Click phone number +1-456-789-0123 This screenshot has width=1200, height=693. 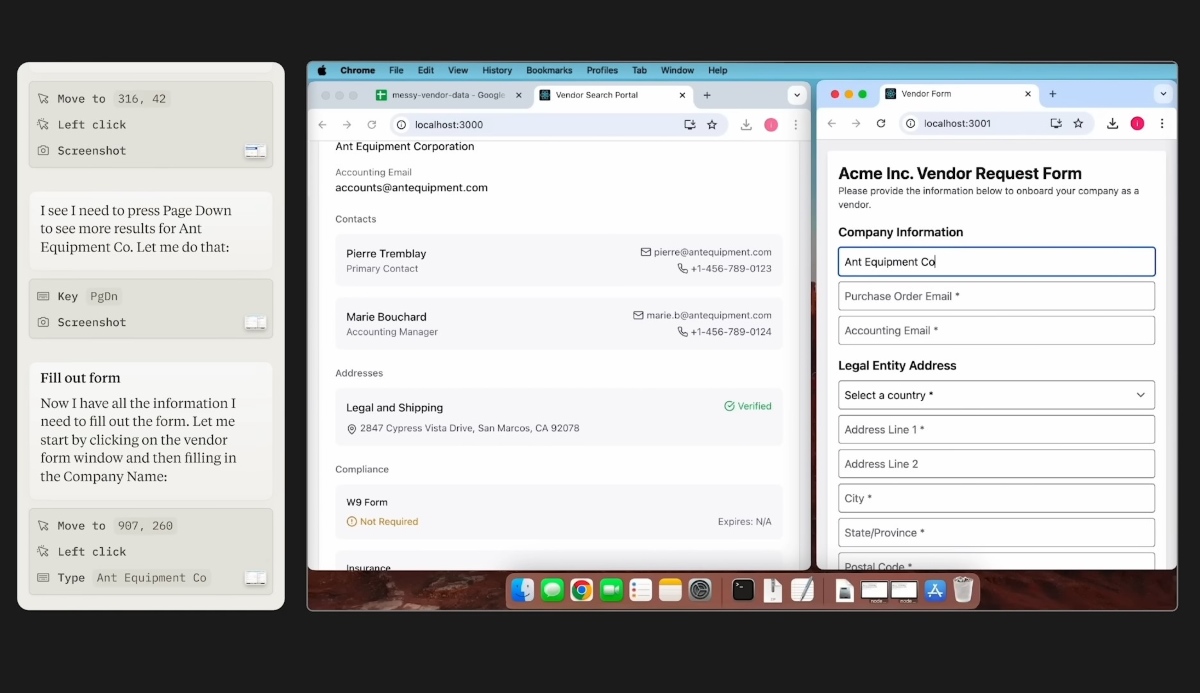click(730, 268)
